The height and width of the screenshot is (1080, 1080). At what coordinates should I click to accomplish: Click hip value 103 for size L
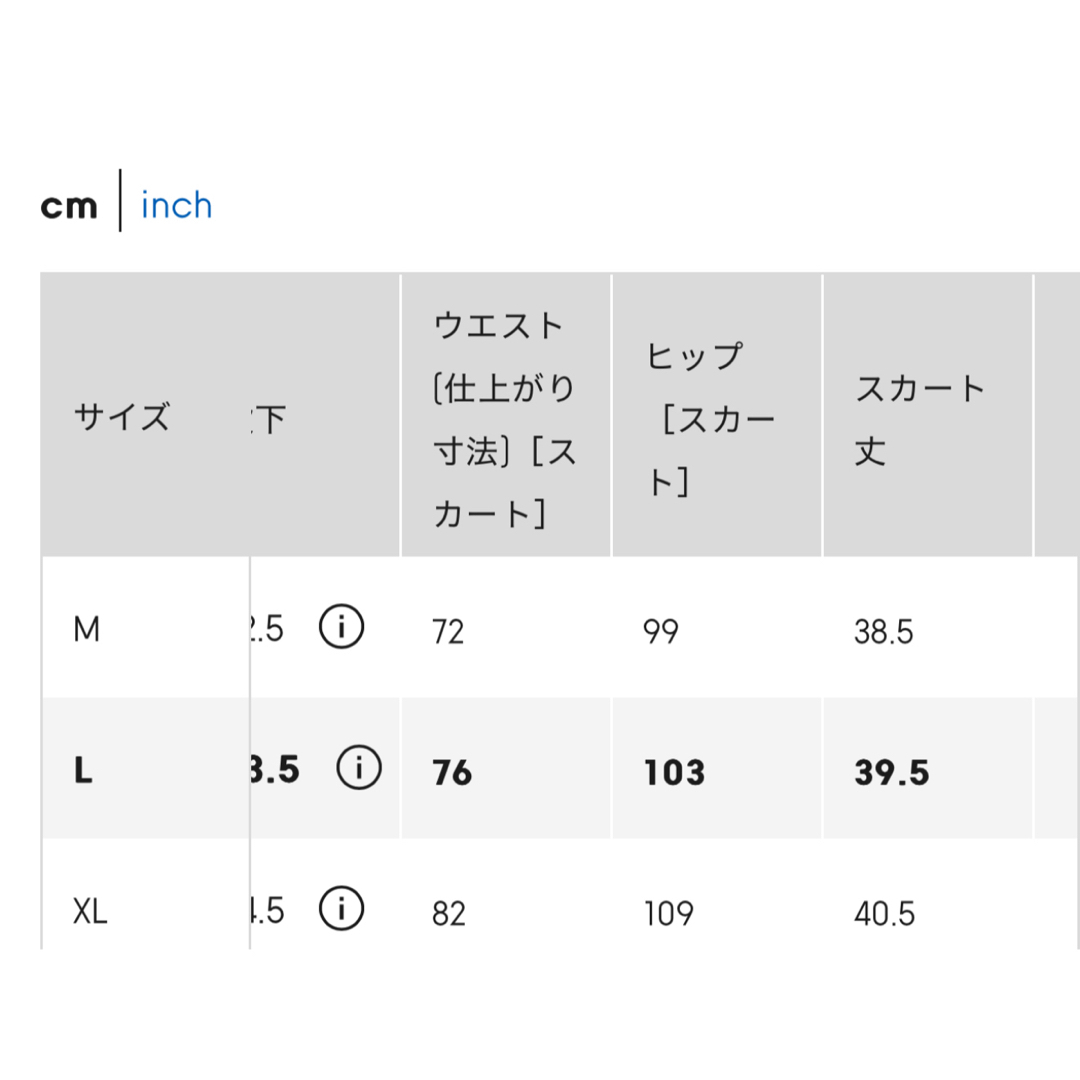coord(674,772)
